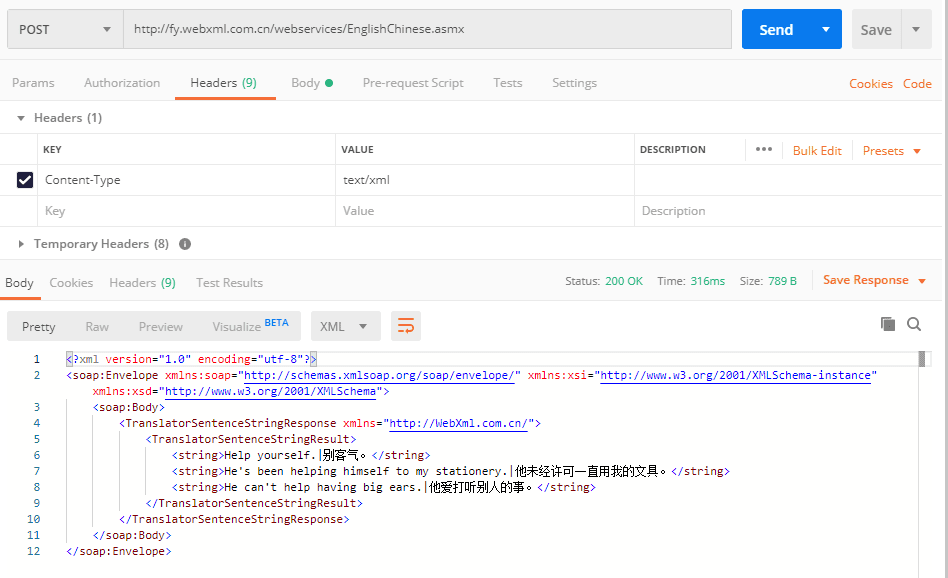The image size is (948, 578).
Task: Open the request Body tab
Action: pos(312,83)
